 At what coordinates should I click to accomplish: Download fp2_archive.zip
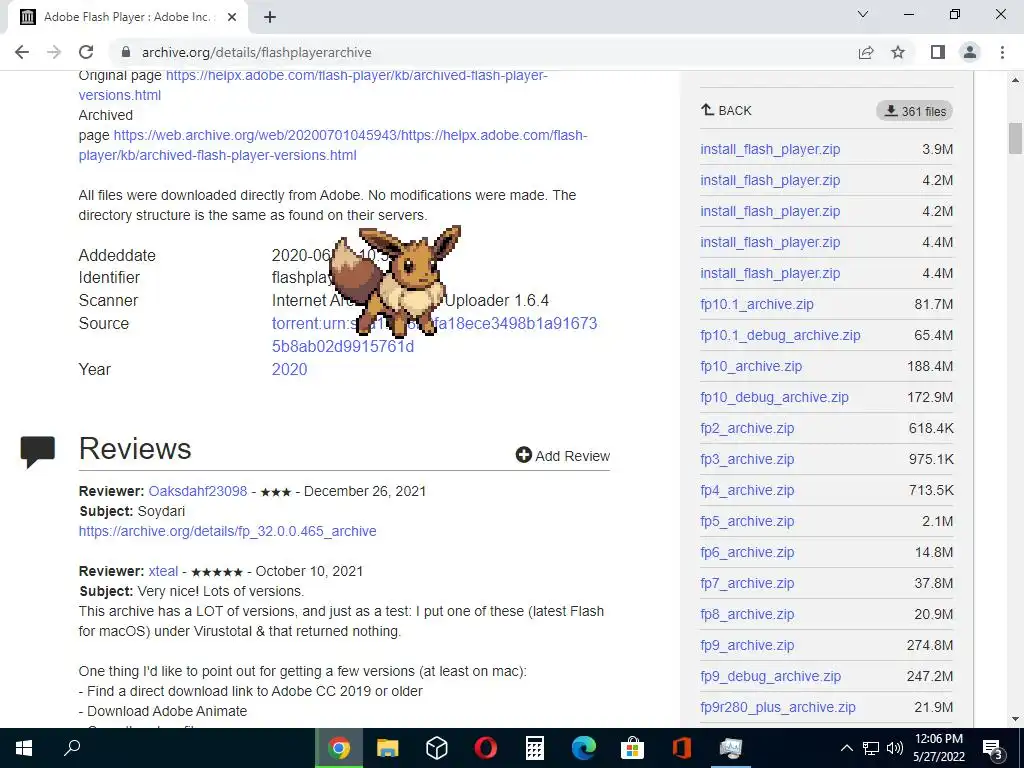[747, 428]
